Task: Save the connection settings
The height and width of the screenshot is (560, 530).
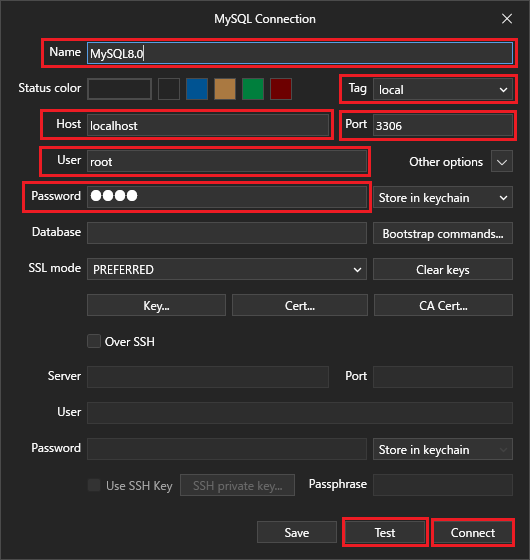Action: [x=297, y=532]
